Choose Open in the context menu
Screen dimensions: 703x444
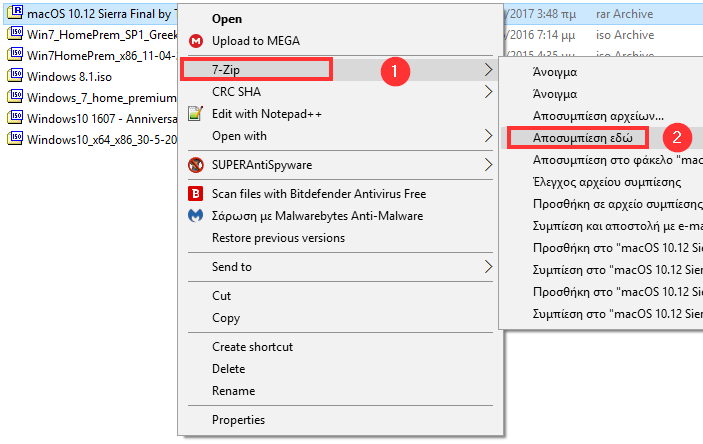tap(227, 19)
